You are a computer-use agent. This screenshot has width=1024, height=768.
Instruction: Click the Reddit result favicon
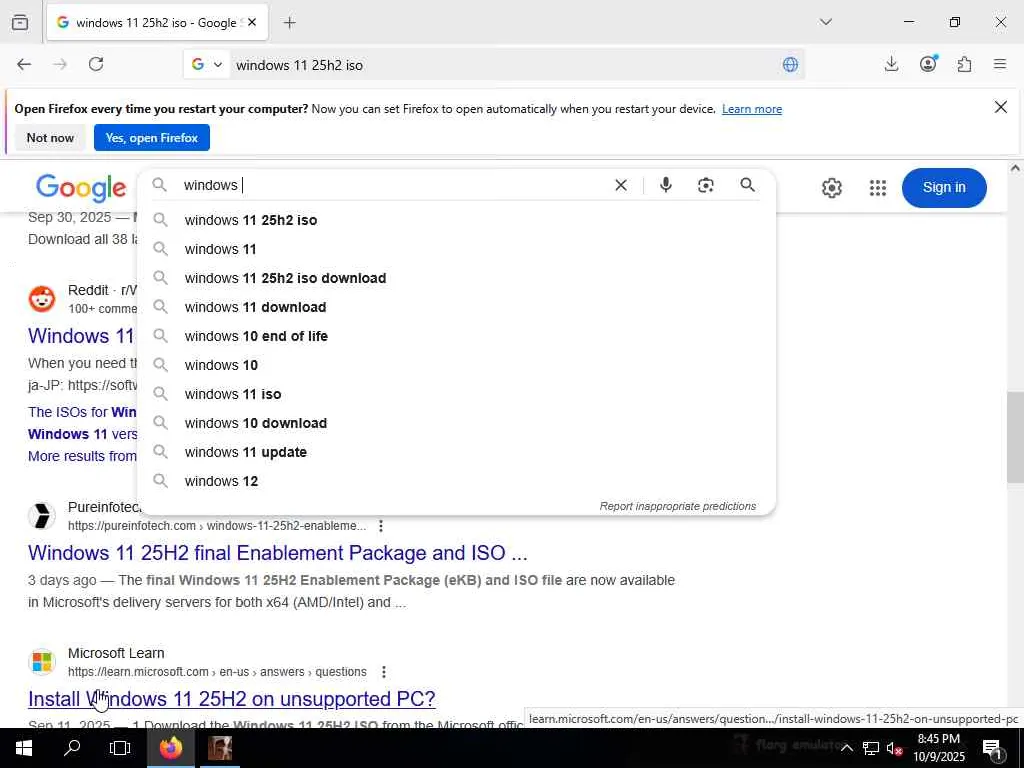42,298
